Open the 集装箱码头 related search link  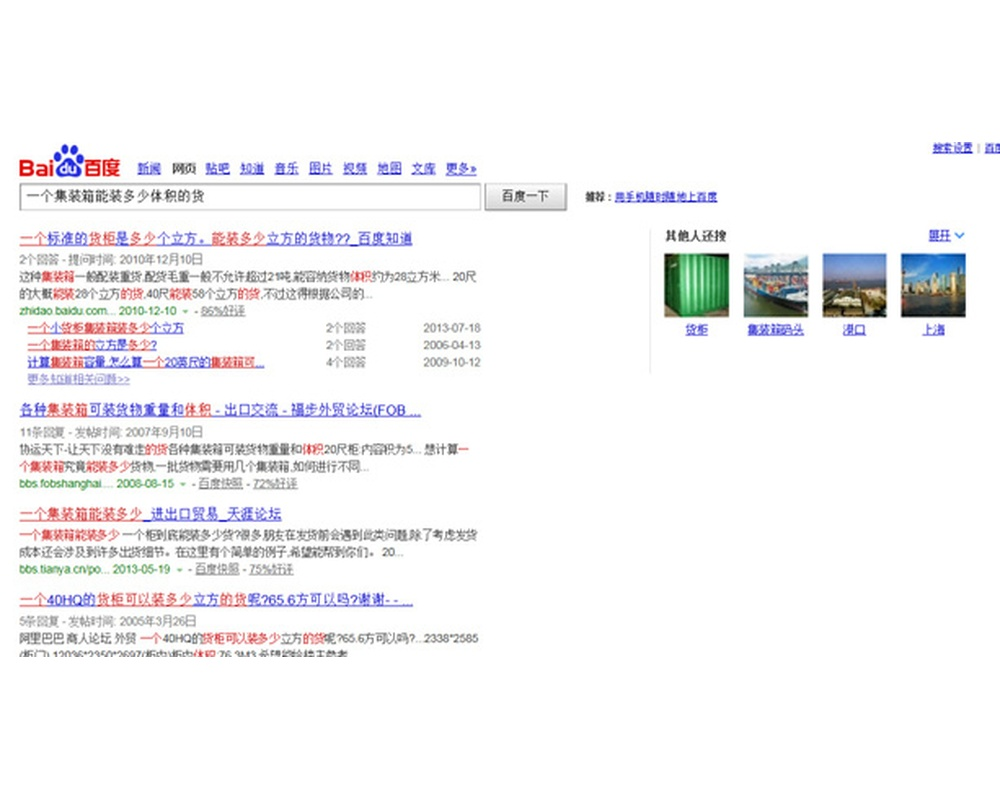tap(776, 330)
